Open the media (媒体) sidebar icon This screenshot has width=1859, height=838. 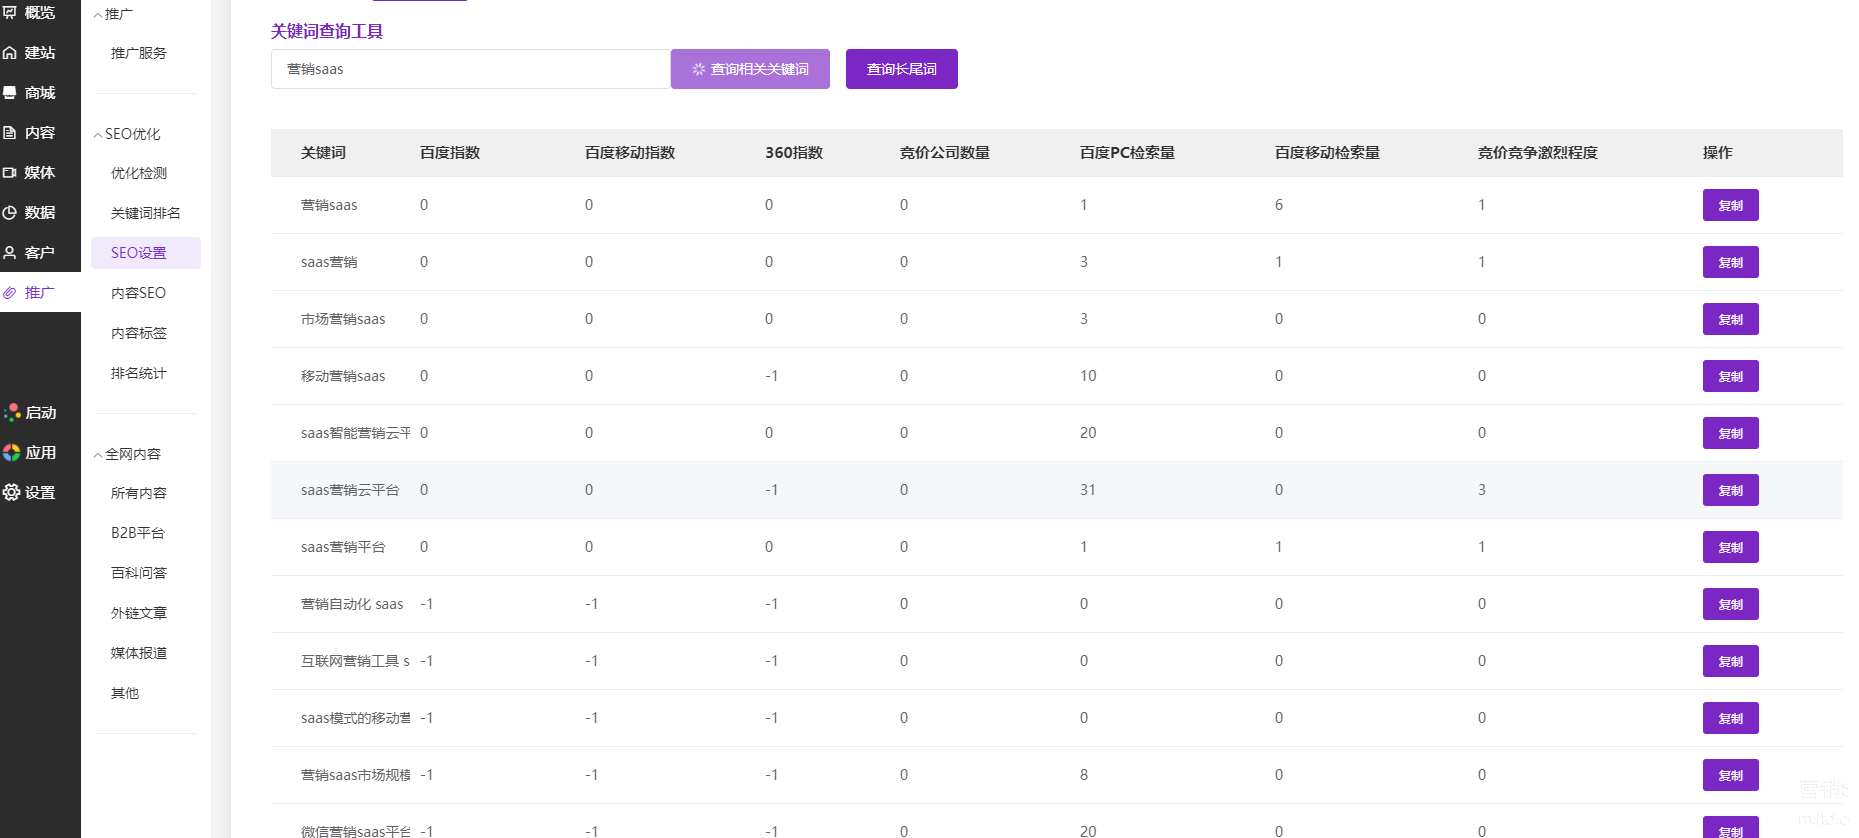10,173
